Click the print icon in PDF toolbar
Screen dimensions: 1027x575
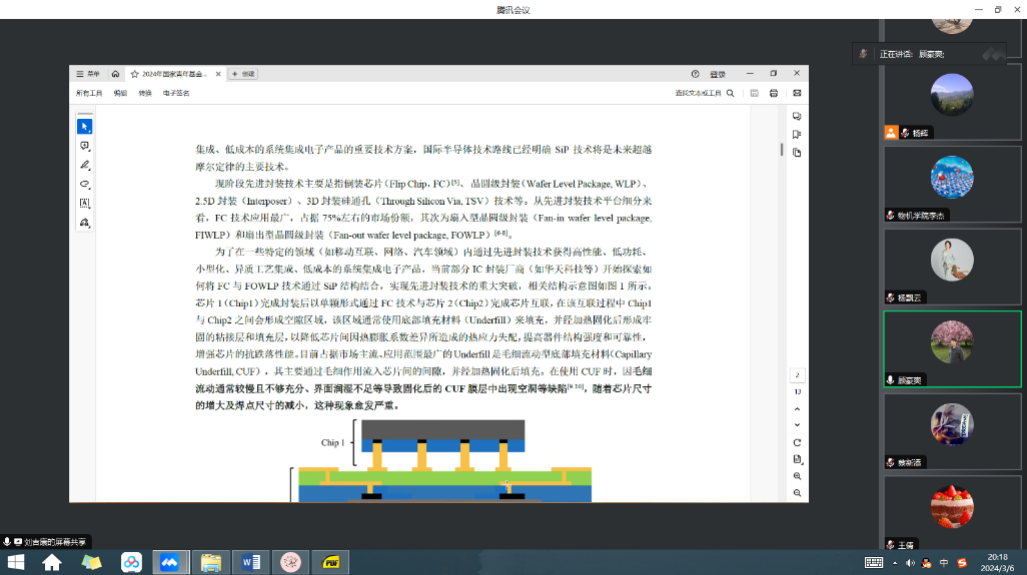coord(773,93)
